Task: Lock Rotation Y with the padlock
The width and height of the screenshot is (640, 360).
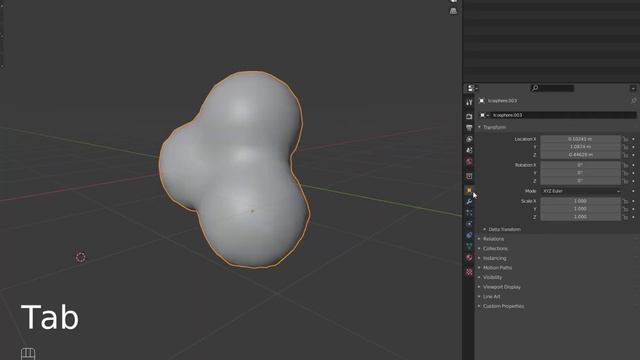Action: click(x=625, y=173)
